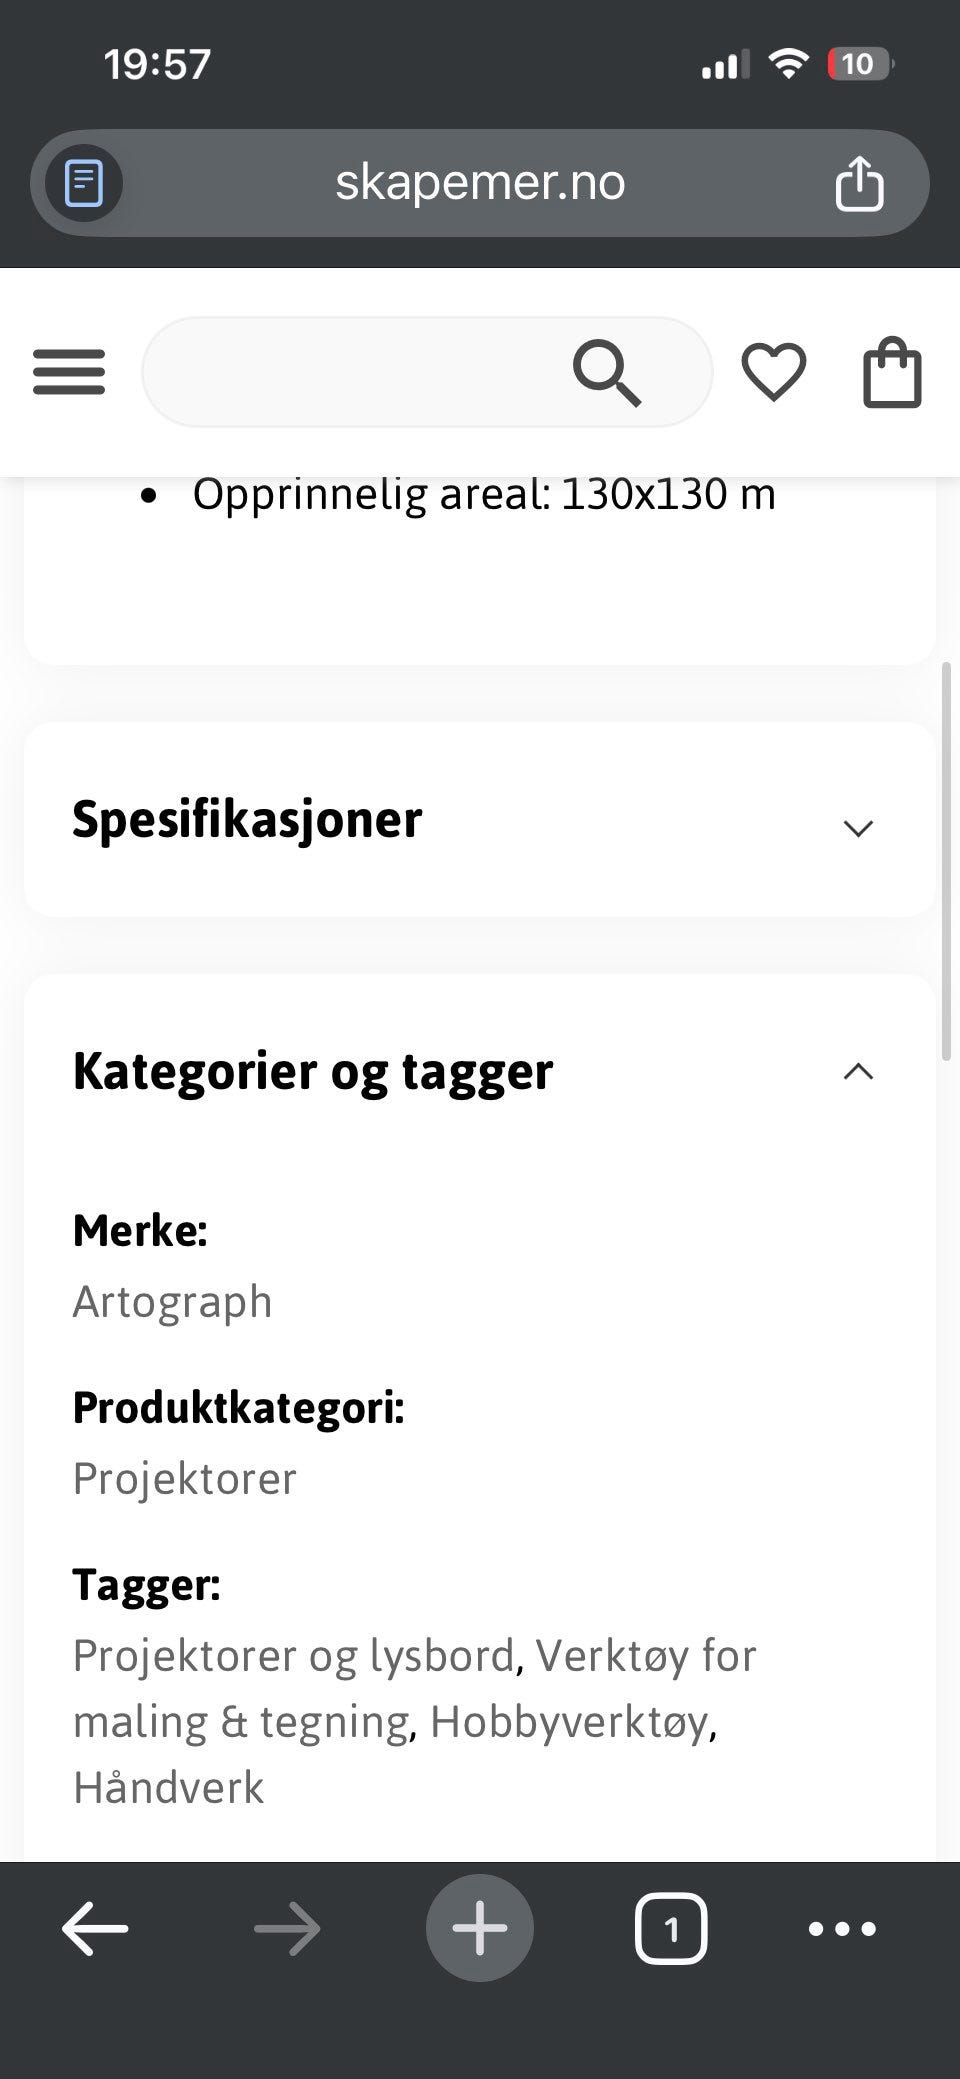Go back with the browser arrow
Screen dimensions: 960x2079
point(95,1928)
